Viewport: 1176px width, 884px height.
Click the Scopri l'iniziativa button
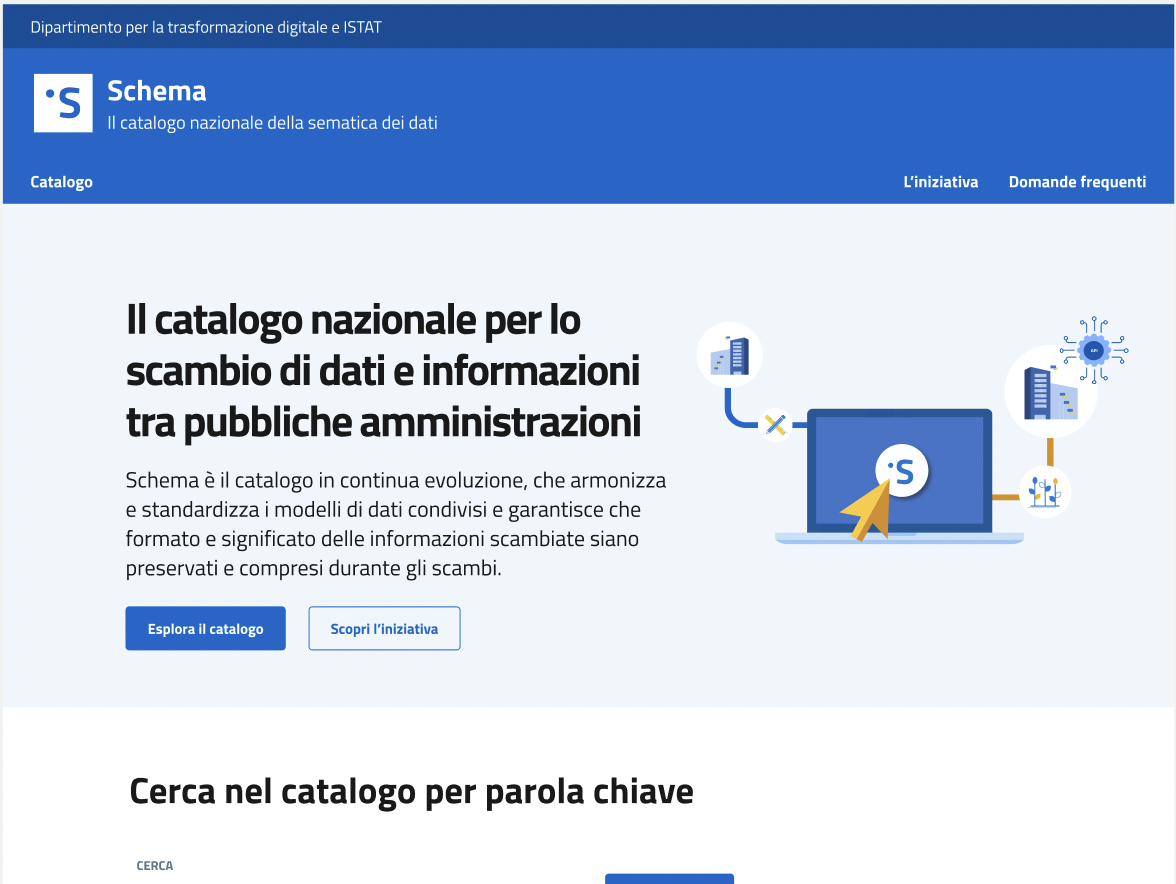pos(384,628)
